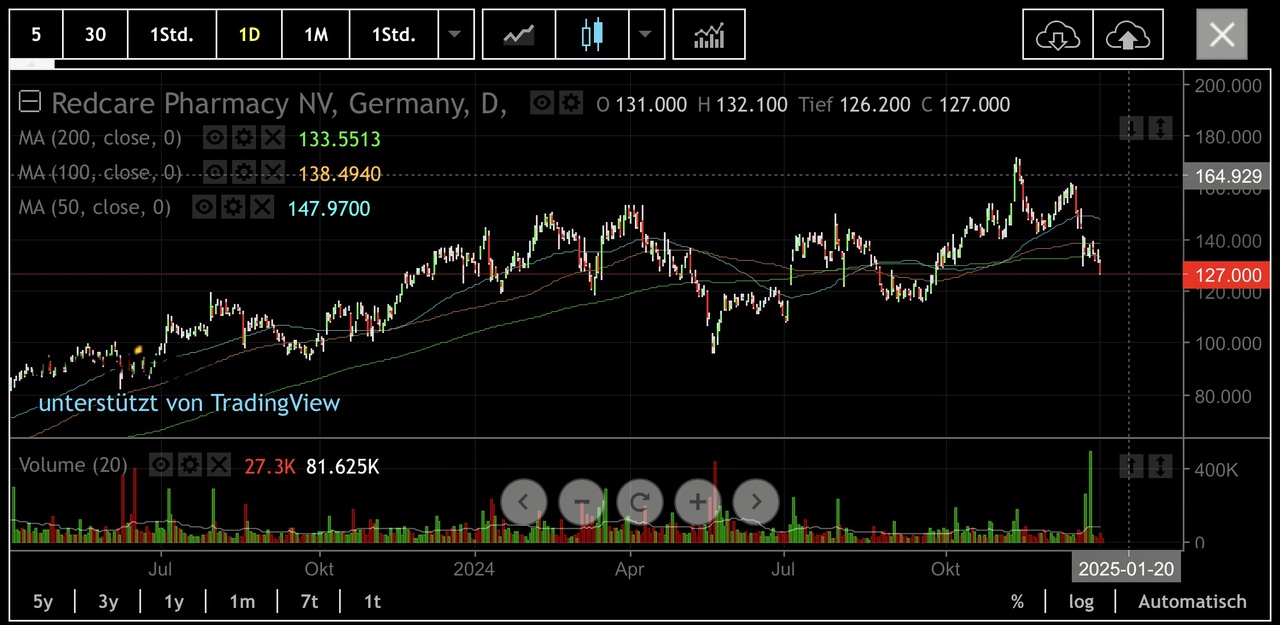Click the 2025-01-20 date label on time axis
The width and height of the screenshot is (1280, 625).
point(1126,569)
